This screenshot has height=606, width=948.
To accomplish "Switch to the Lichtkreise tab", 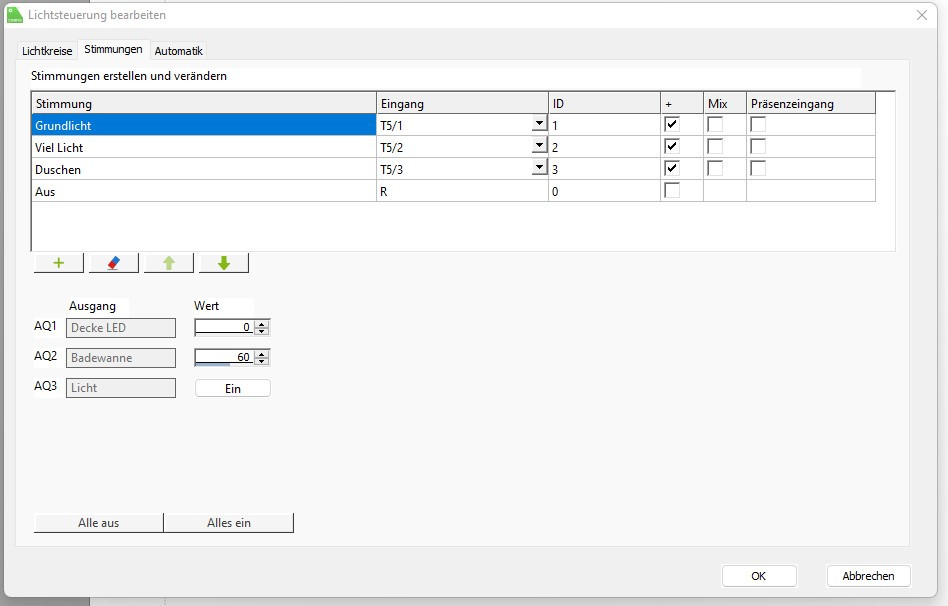I will coord(48,51).
